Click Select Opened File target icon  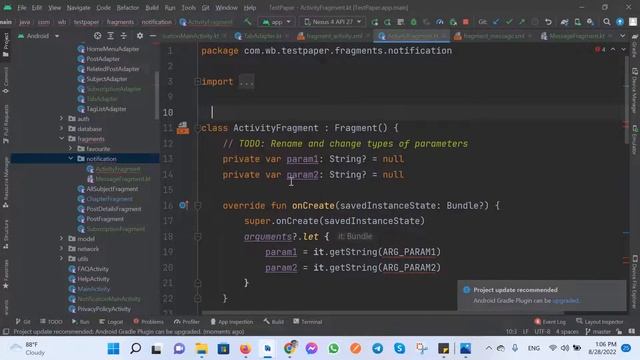point(98,36)
